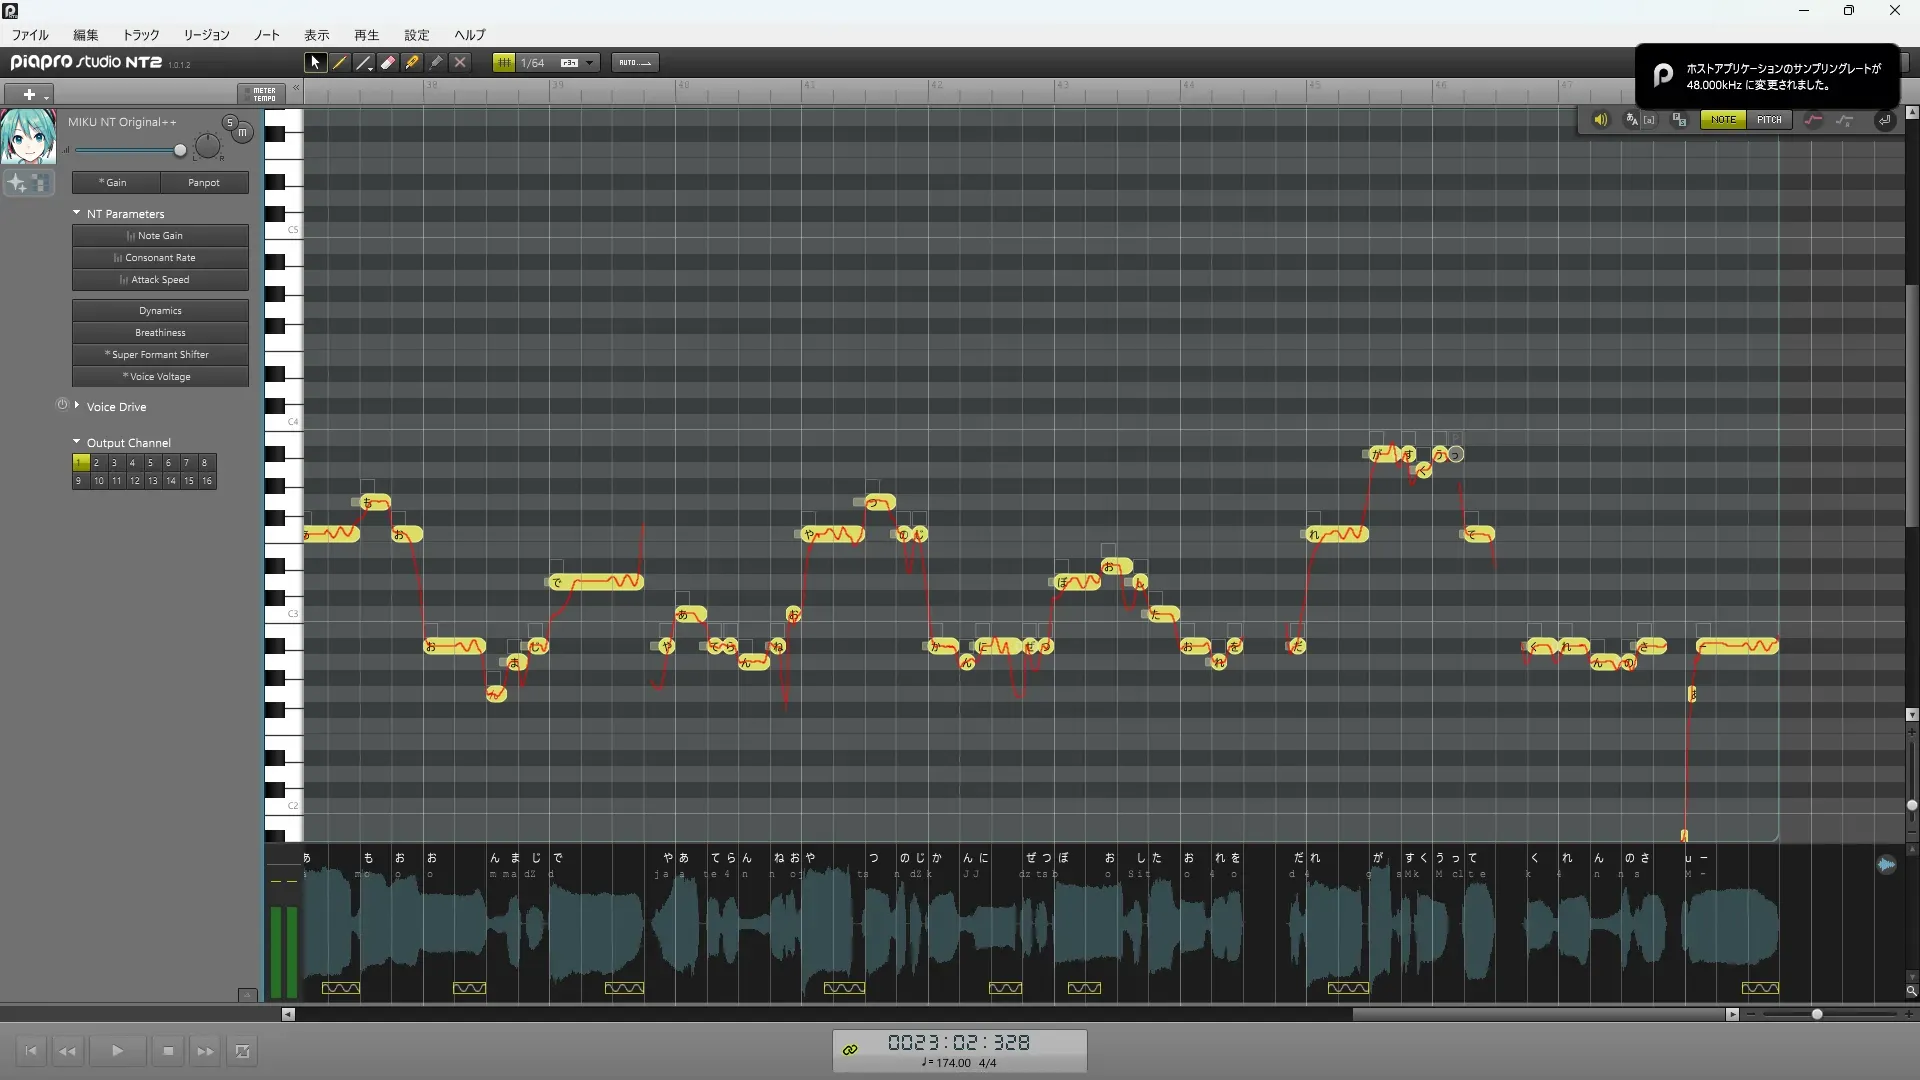The width and height of the screenshot is (1920, 1080).
Task: Select the Line drawing tool
Action: click(364, 62)
